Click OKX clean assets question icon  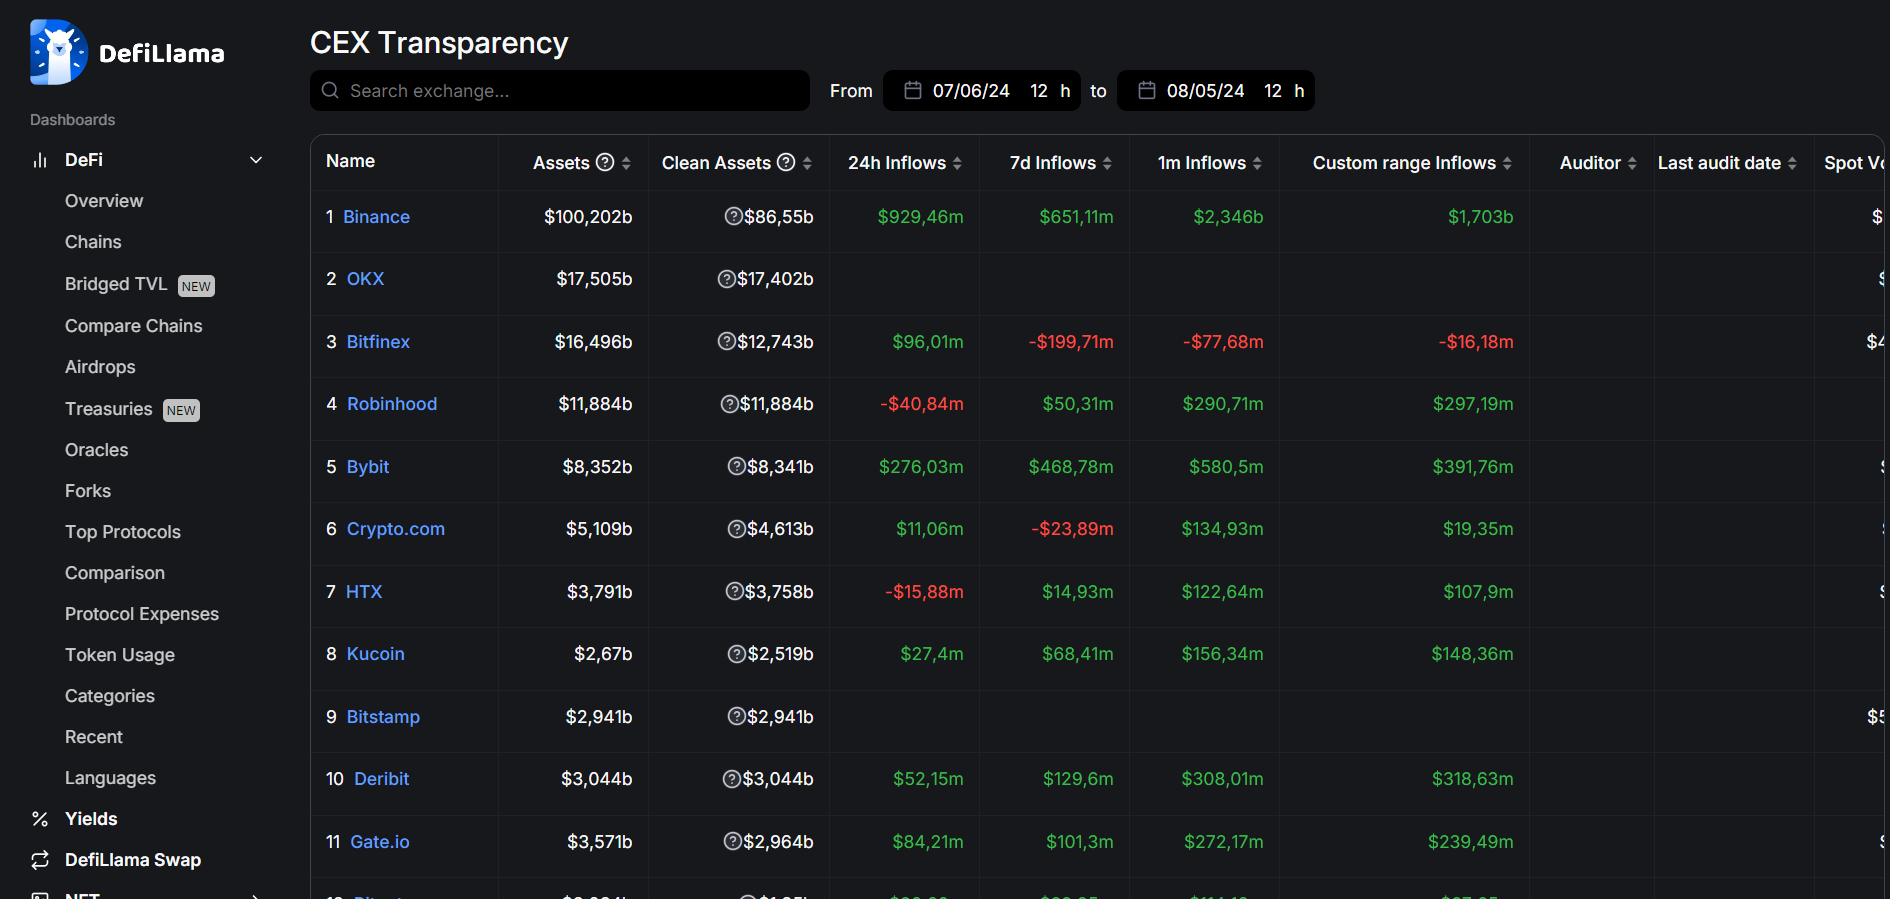click(727, 279)
